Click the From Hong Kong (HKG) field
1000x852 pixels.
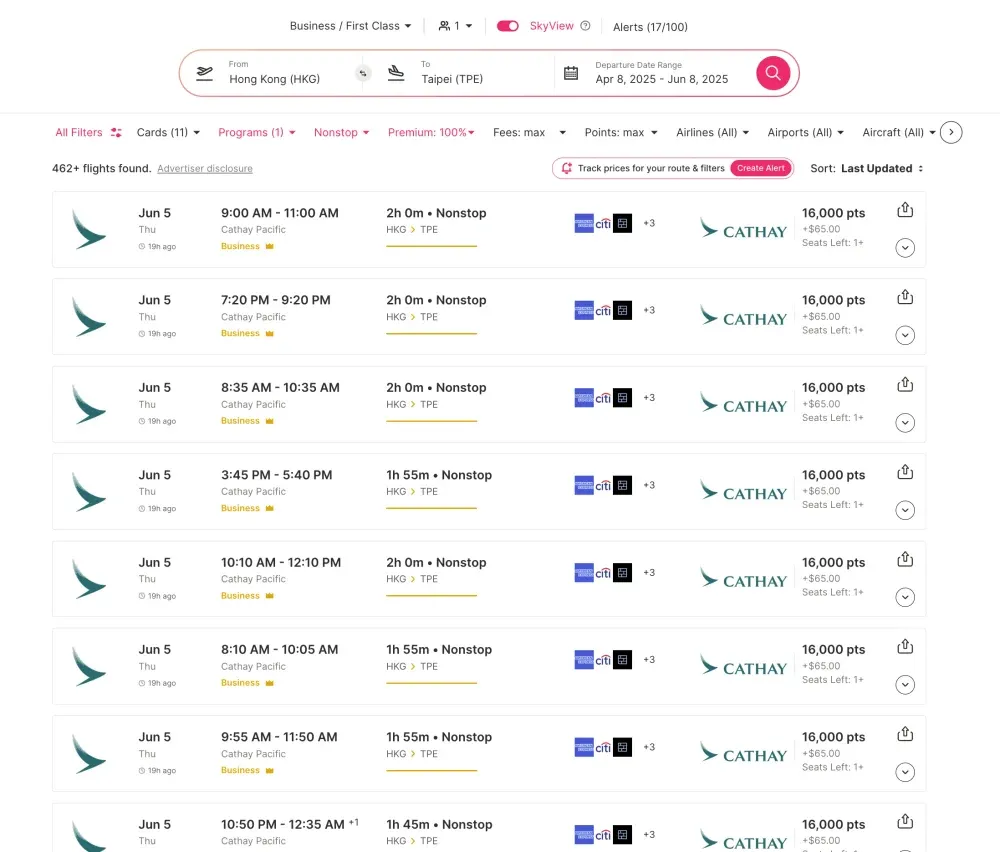275,73
